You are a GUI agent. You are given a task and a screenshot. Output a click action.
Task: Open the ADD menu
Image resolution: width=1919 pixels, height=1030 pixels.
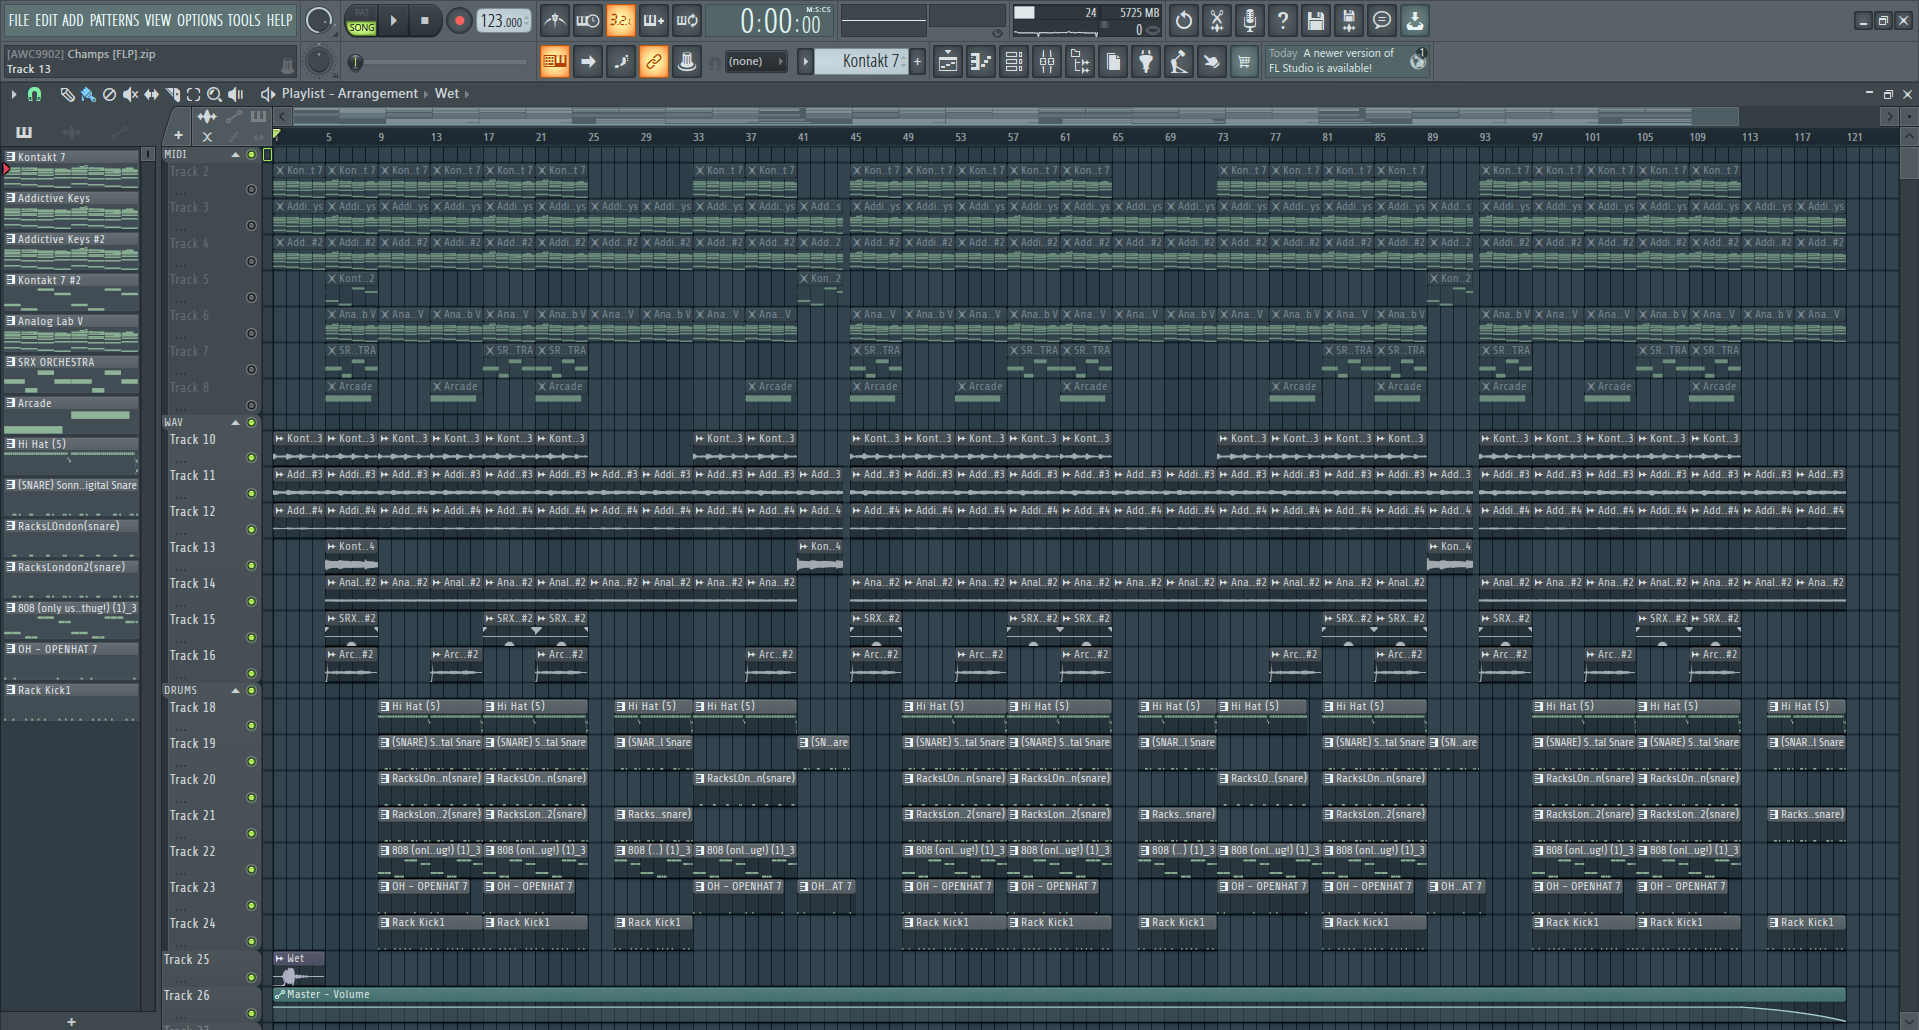click(73, 20)
